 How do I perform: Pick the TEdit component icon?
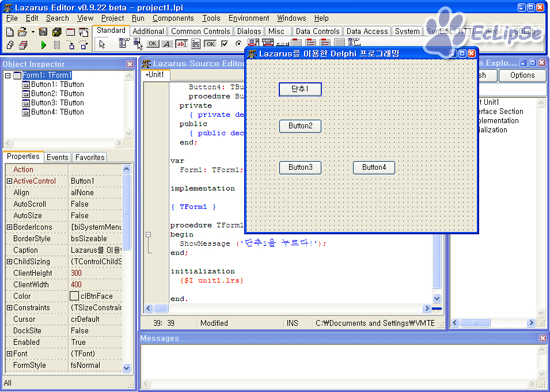181,44
